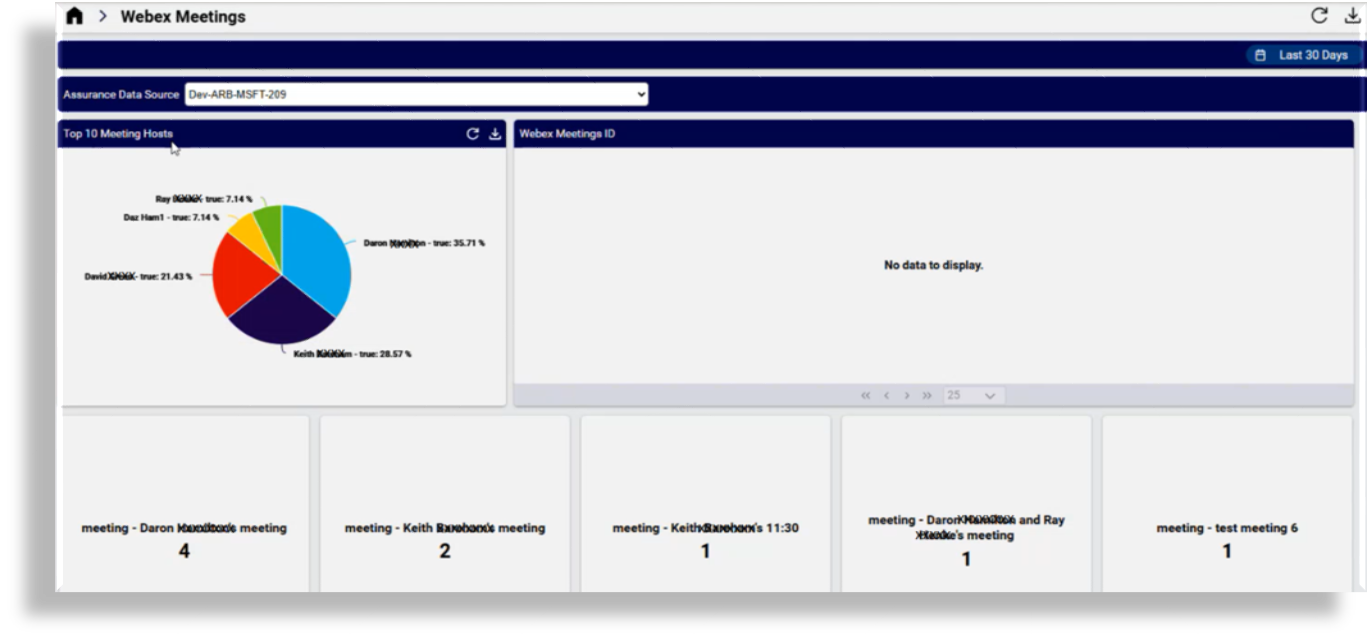Click the calendar icon on Last 30 Days
The height and width of the screenshot is (641, 1369).
tap(1259, 55)
